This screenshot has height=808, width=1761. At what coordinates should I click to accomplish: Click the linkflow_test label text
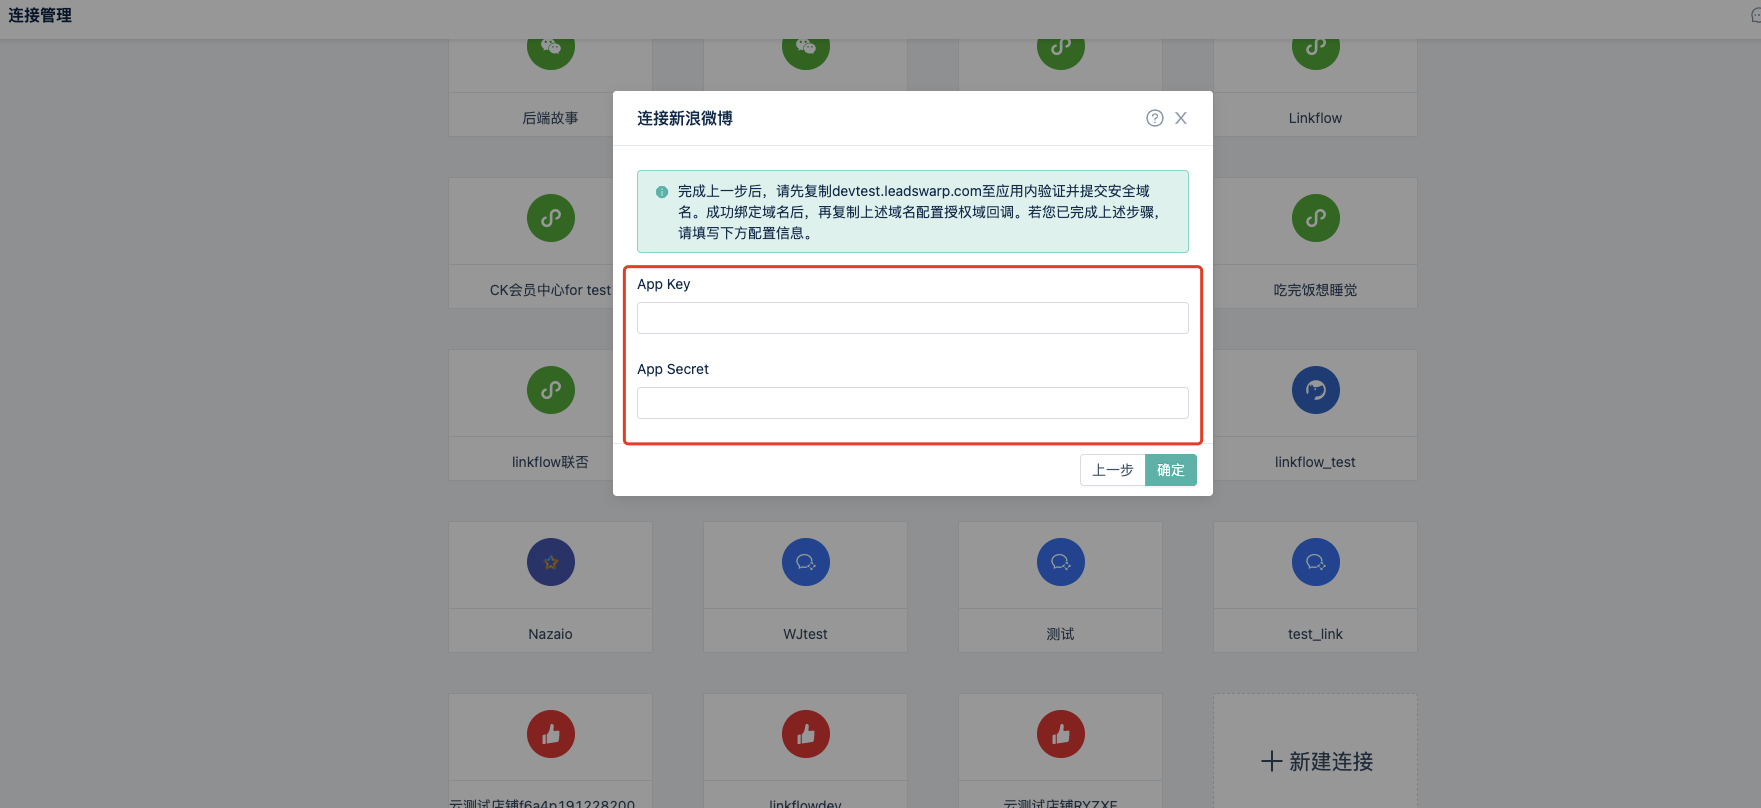(x=1316, y=462)
